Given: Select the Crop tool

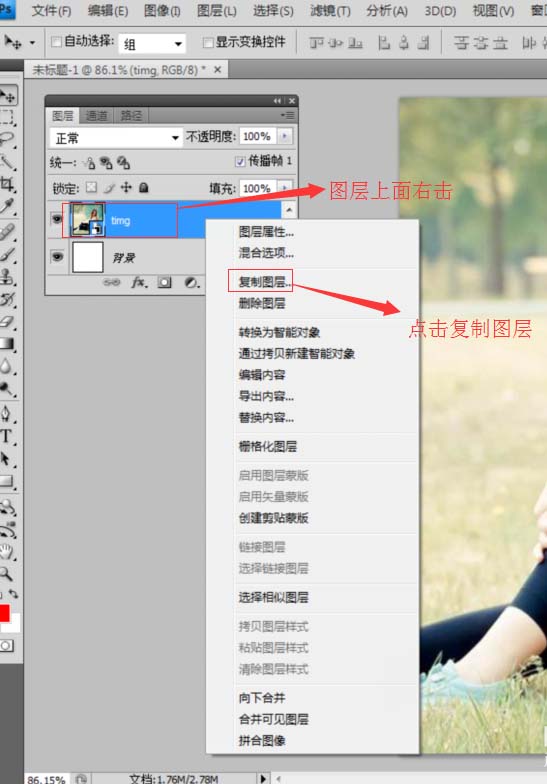Looking at the screenshot, I should coord(7,184).
